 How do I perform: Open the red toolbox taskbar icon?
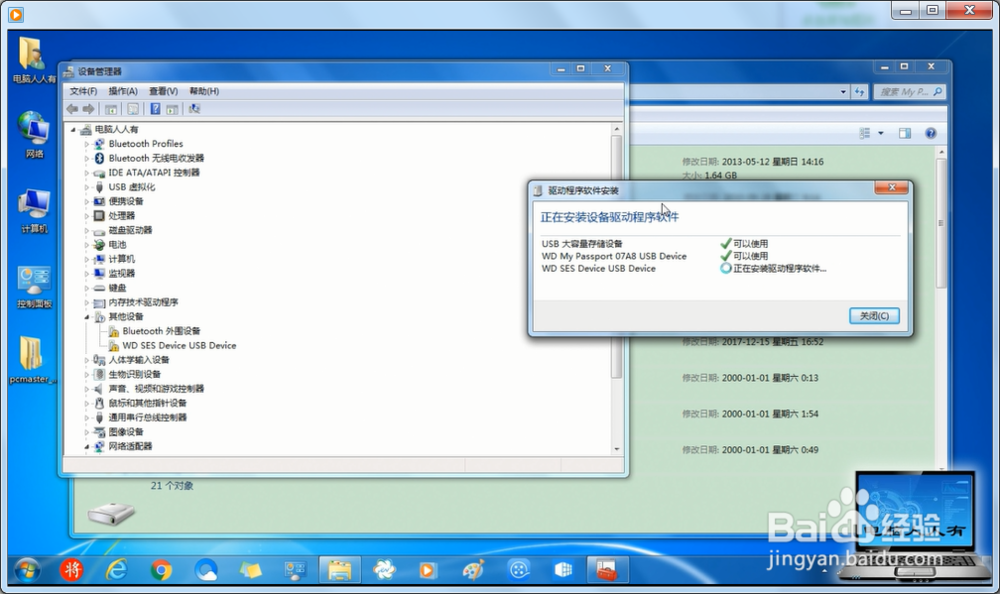point(607,570)
